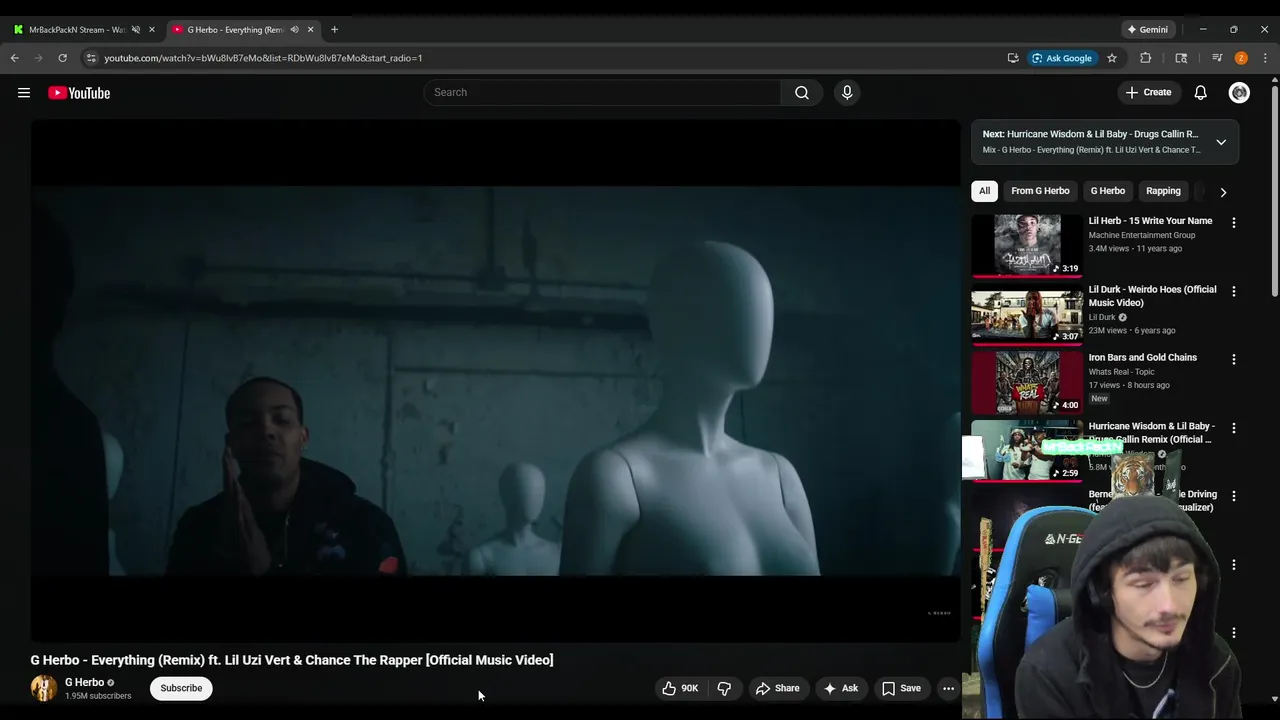The height and width of the screenshot is (720, 1280).
Task: Open media controls icon in Chrome toolbar
Action: [x=1217, y=58]
